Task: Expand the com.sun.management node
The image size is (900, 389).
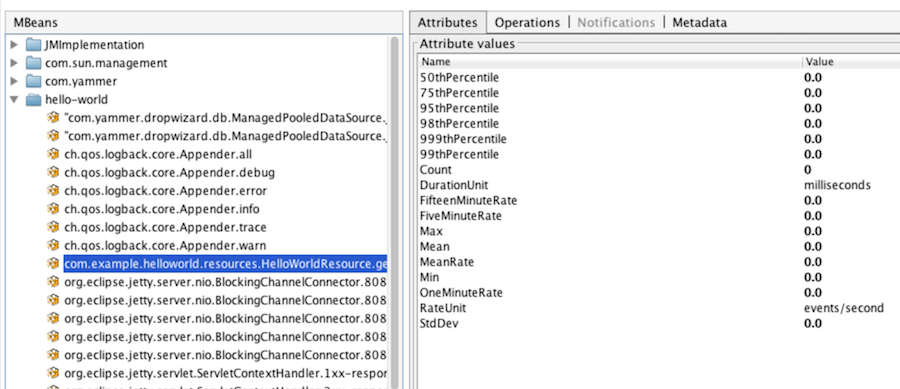Action: click(x=14, y=63)
